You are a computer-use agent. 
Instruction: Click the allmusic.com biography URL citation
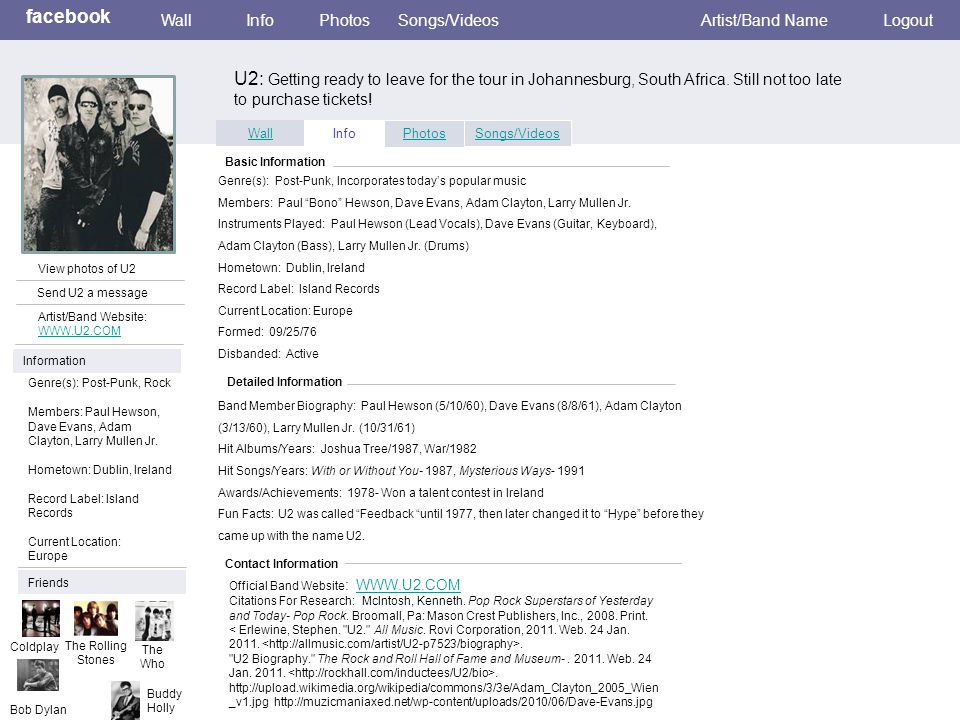(392, 643)
